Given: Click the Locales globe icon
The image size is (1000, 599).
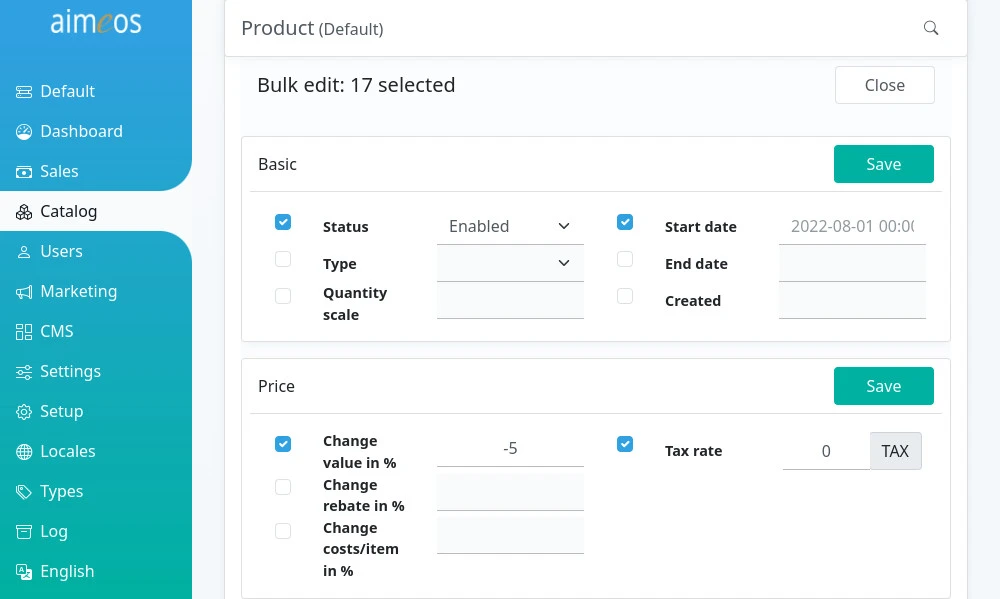Looking at the screenshot, I should [x=24, y=452].
